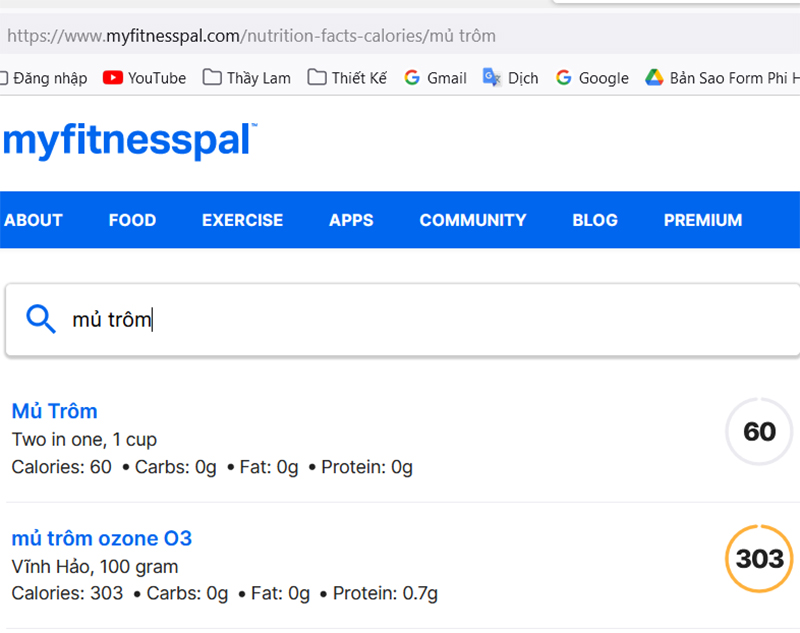The width and height of the screenshot is (800, 633).
Task: Go to the PREMIUM page
Action: click(x=703, y=220)
